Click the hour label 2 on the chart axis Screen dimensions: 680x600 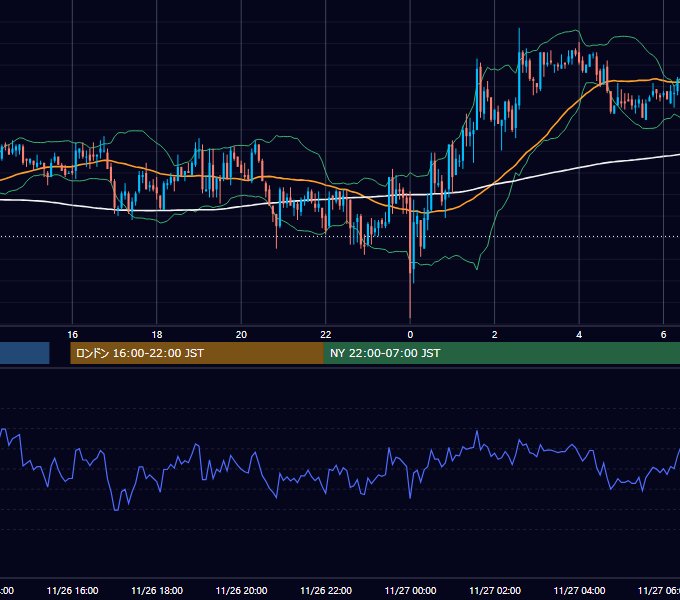coord(494,335)
